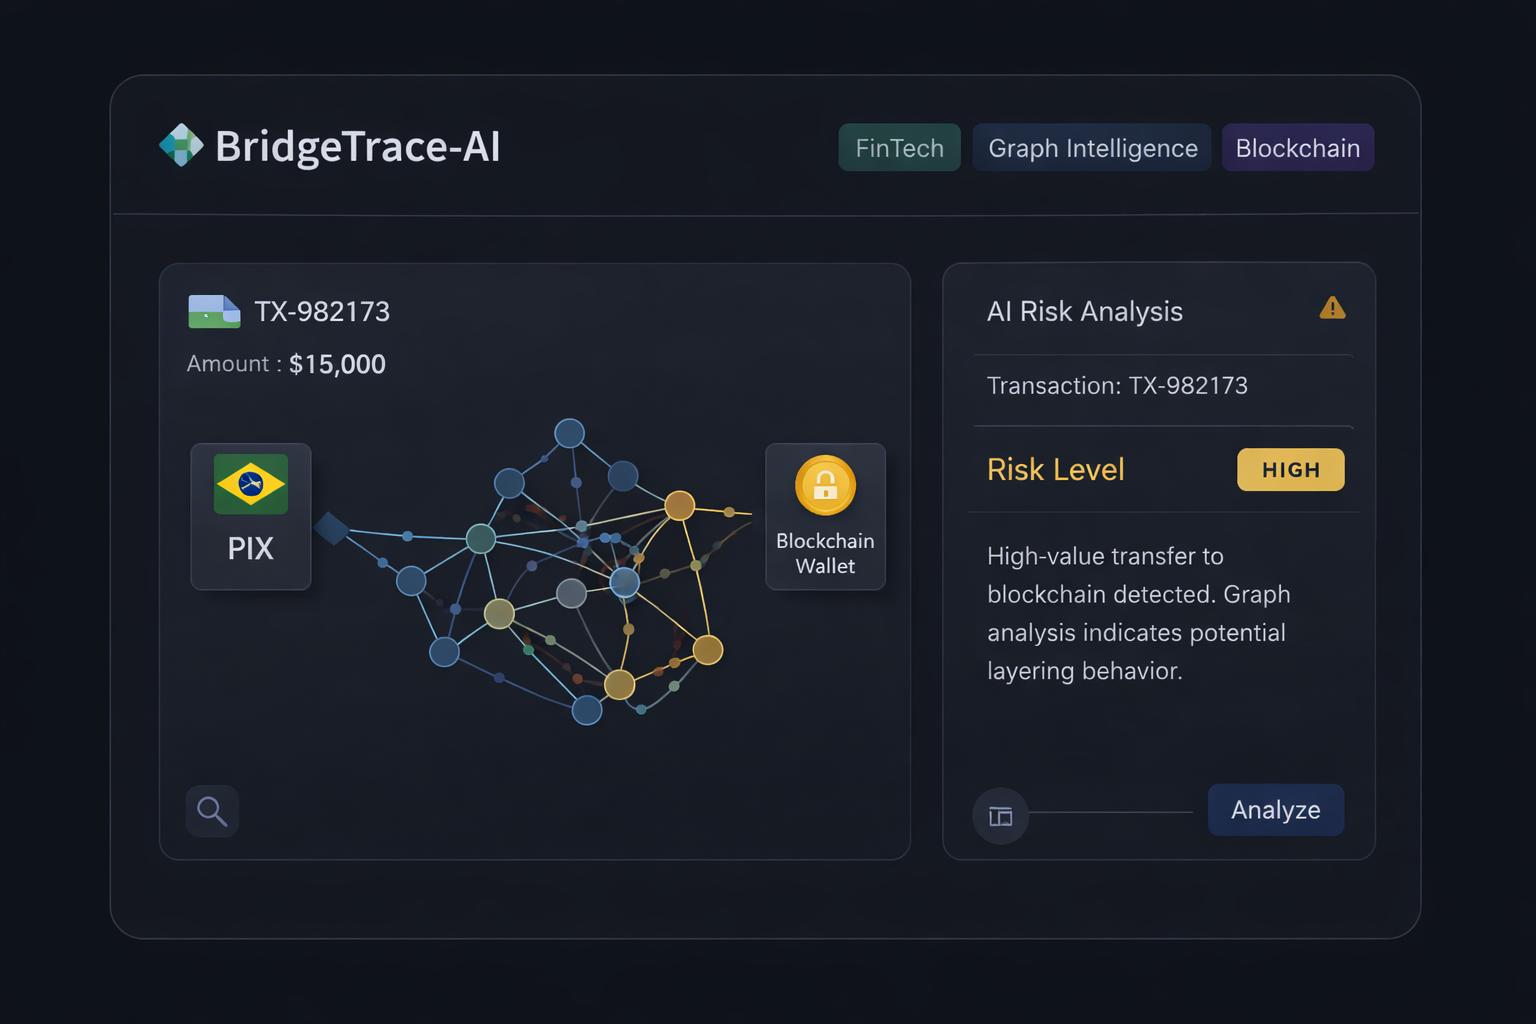1536x1024 pixels.
Task: Click the warning triangle in AI Risk Analysis
Action: click(1331, 309)
